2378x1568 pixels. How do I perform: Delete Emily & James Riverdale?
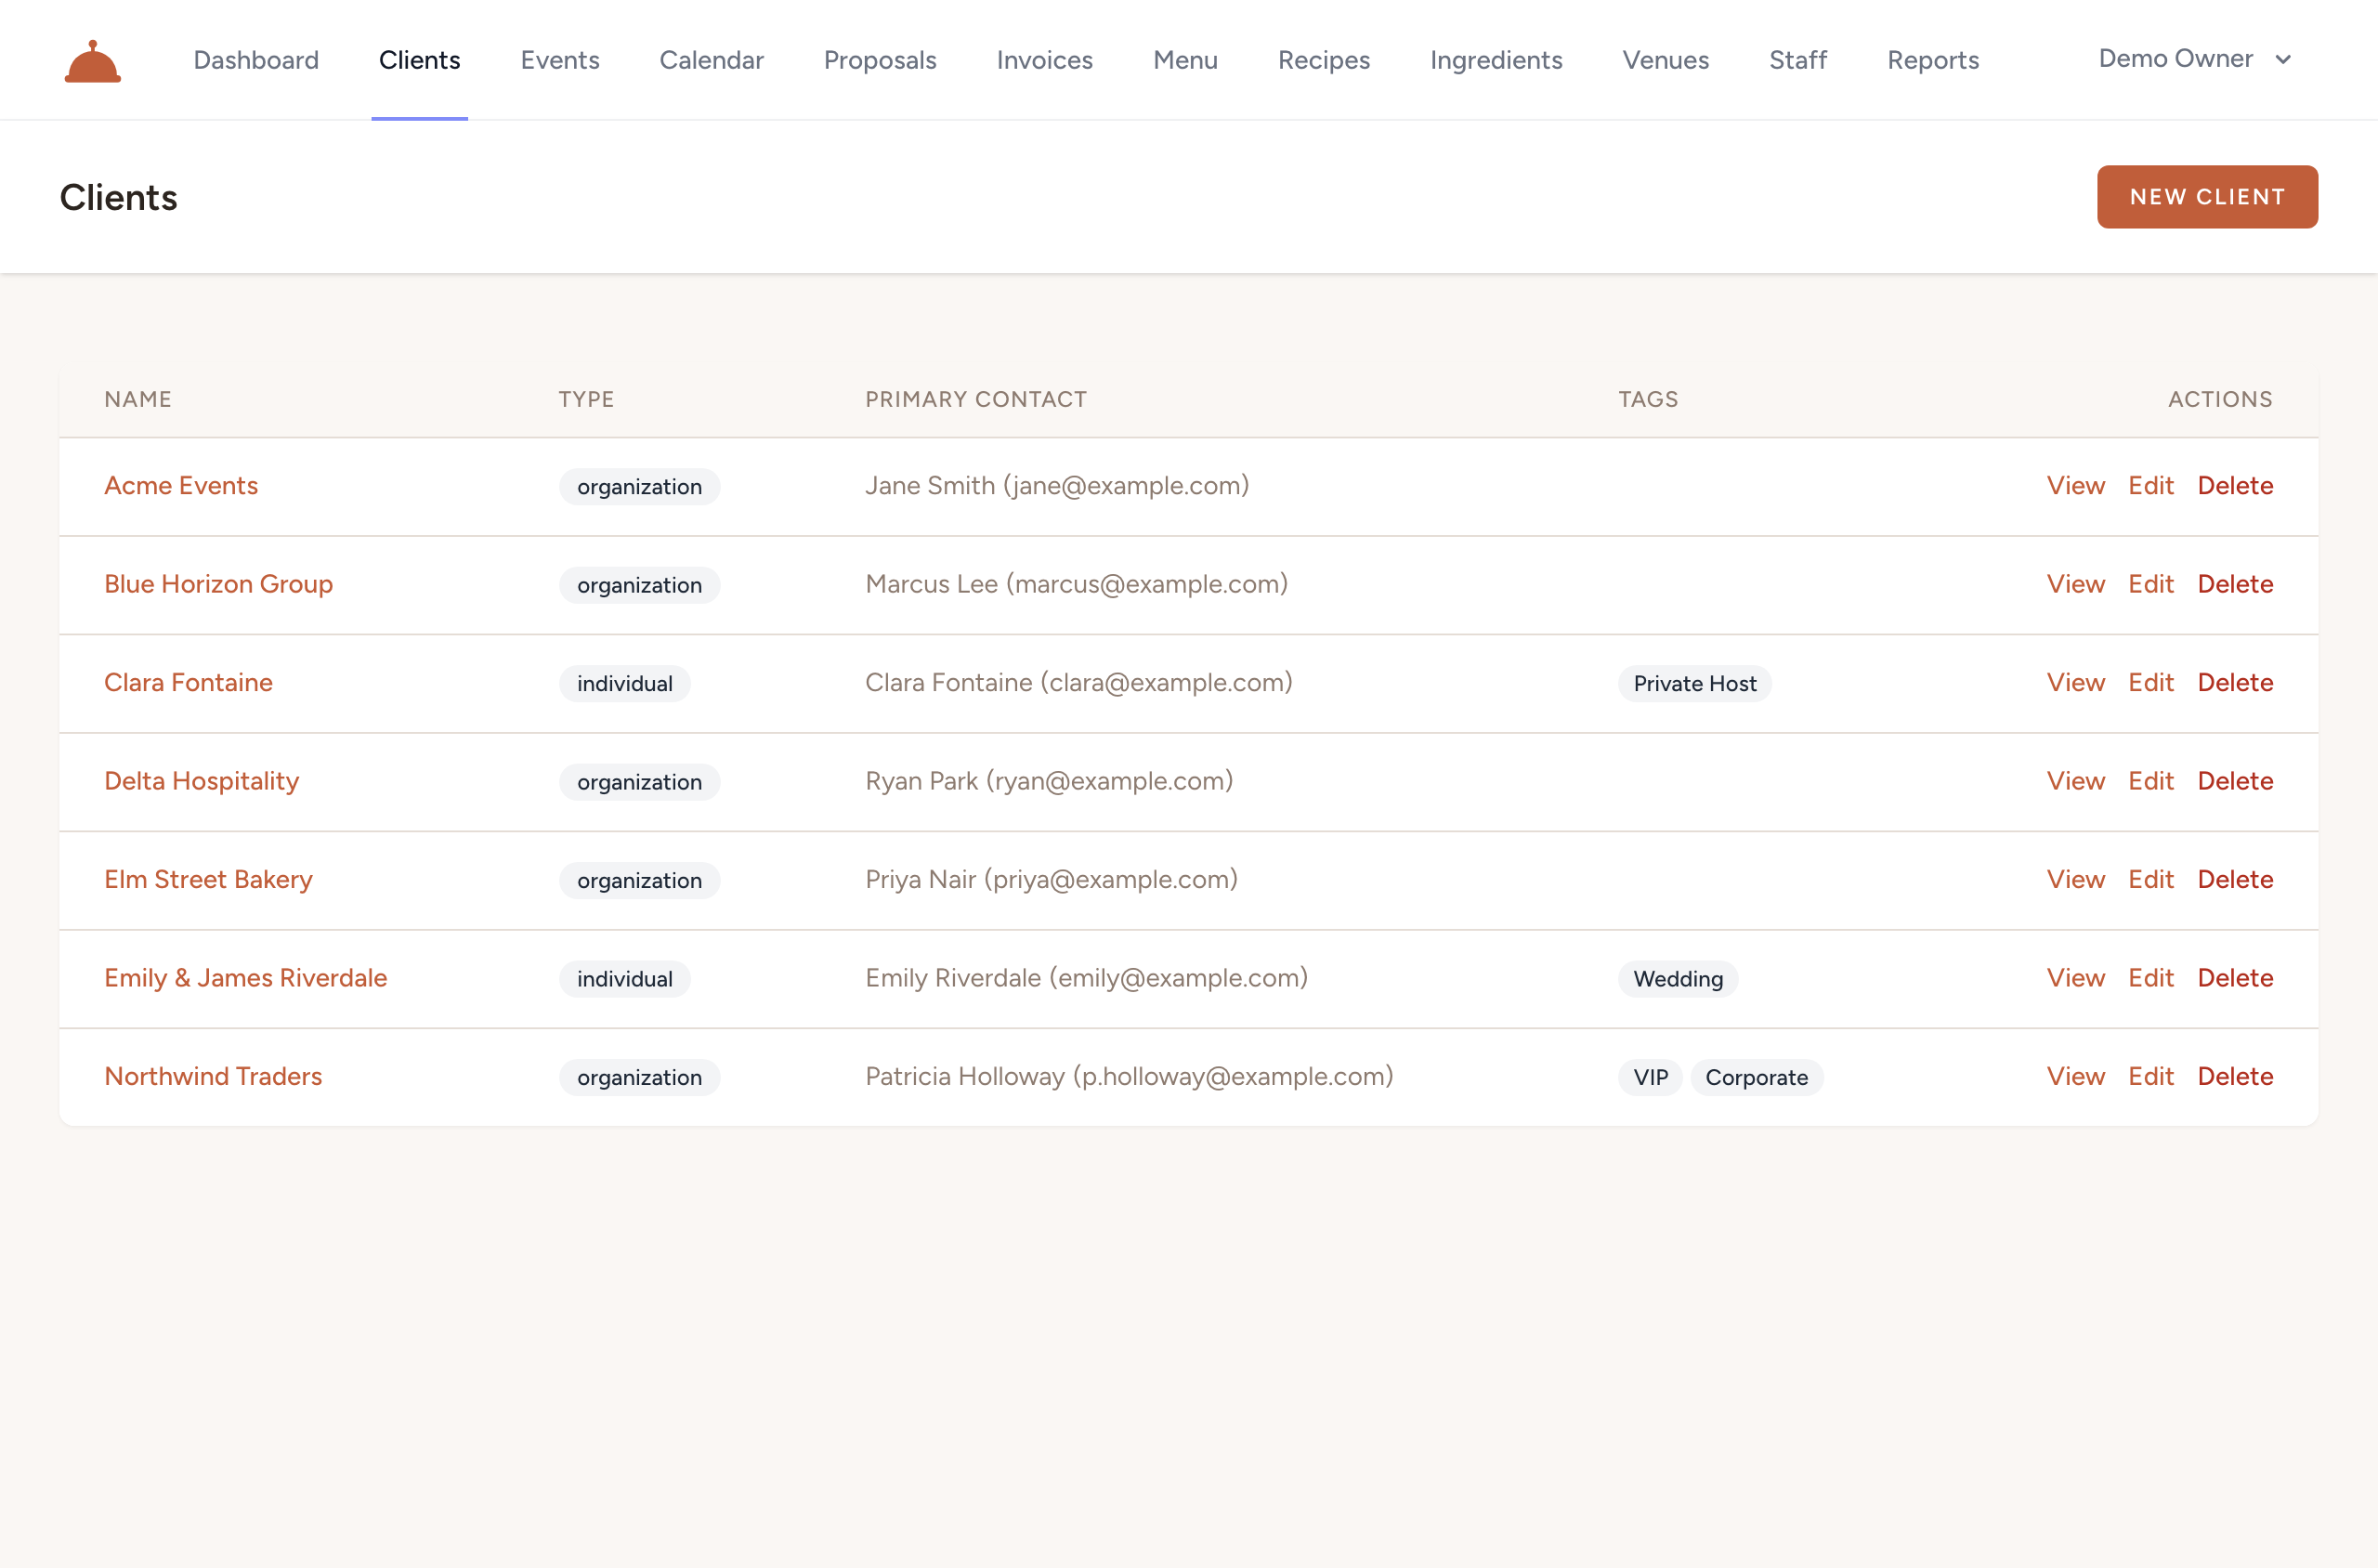click(x=2234, y=978)
